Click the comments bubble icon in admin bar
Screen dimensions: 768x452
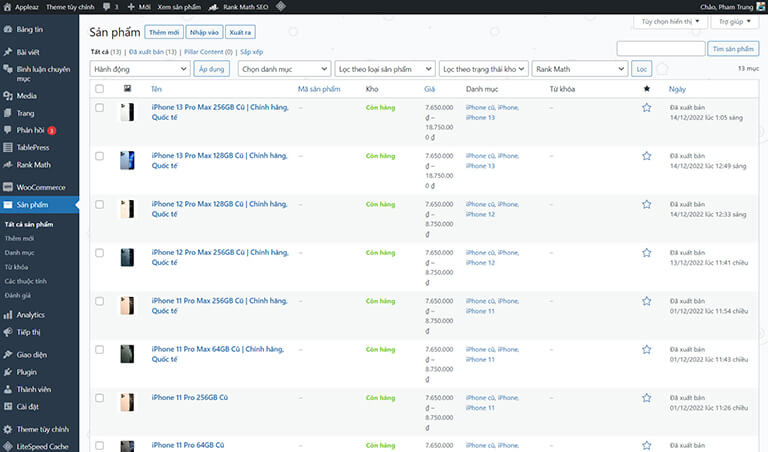point(108,6)
